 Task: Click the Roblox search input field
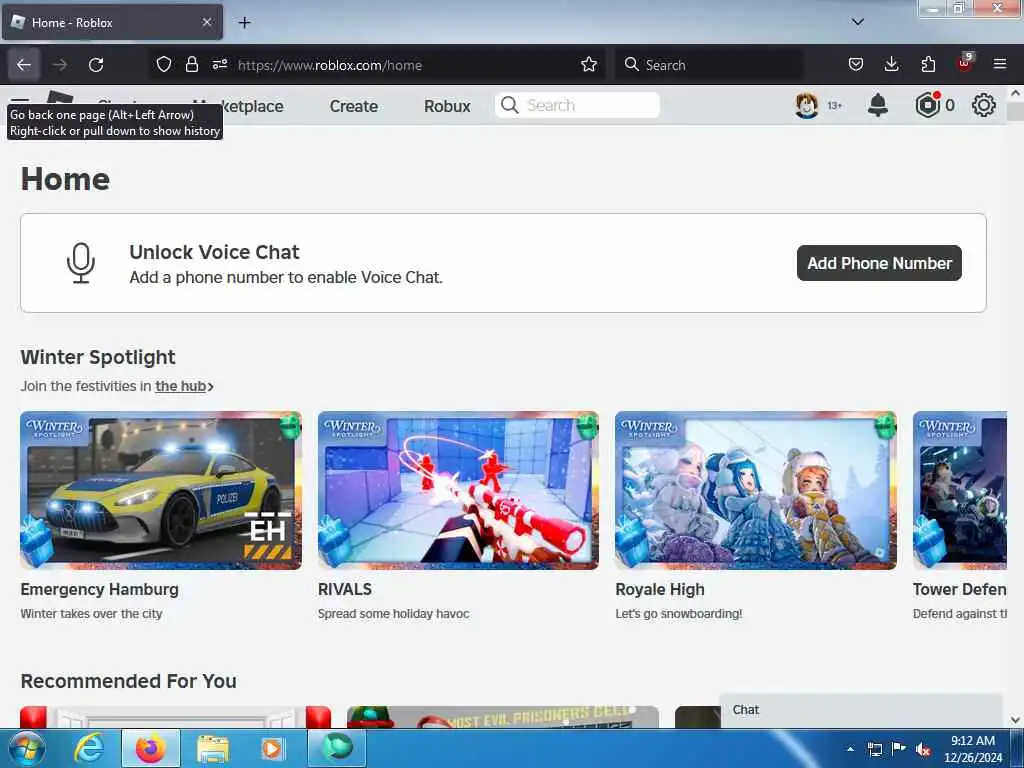[577, 105]
